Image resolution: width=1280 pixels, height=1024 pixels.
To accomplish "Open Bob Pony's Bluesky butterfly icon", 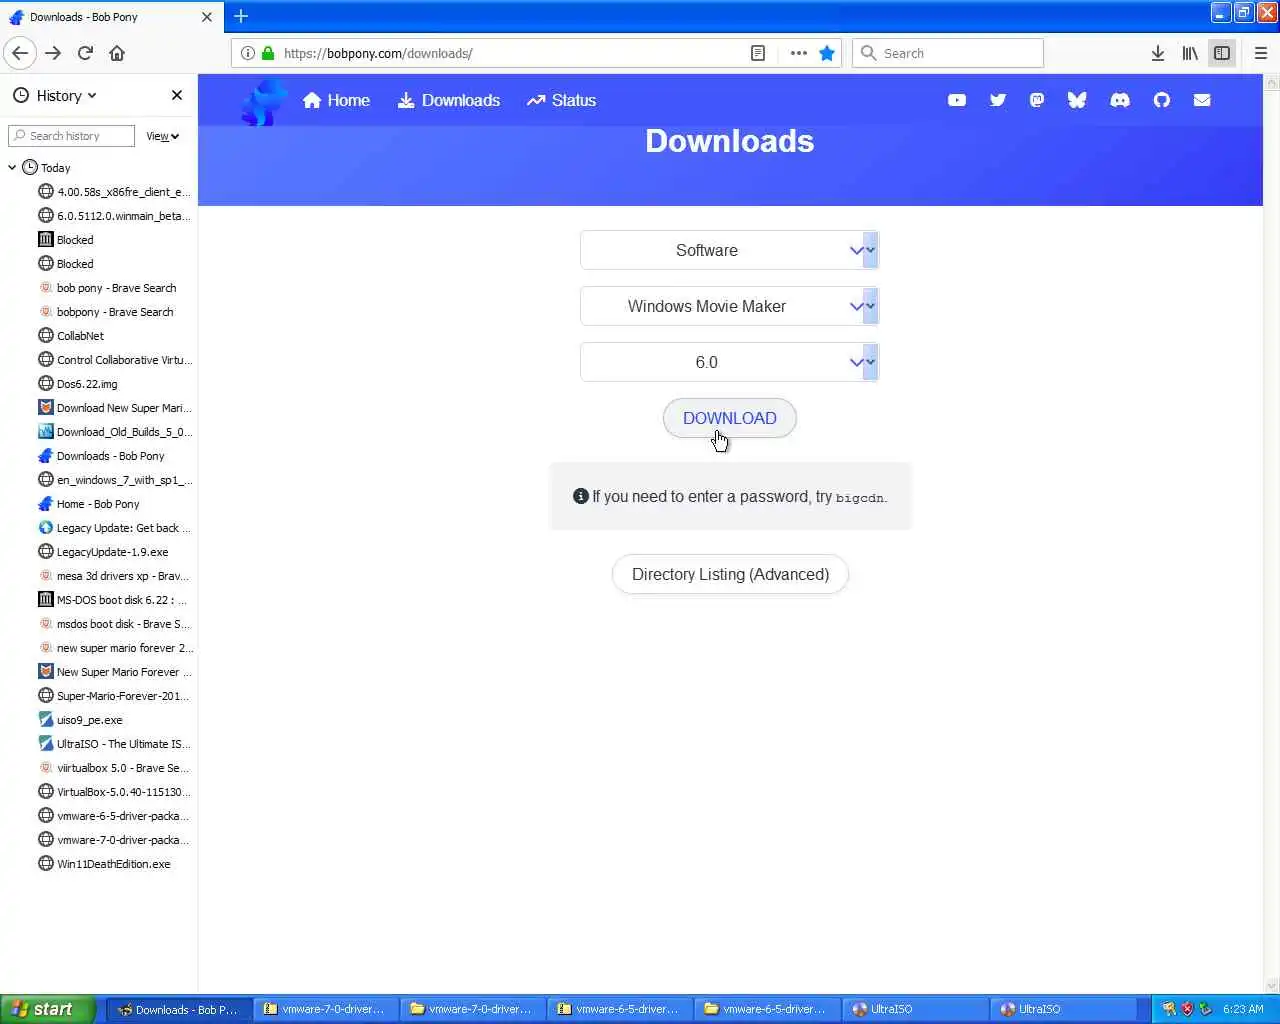I will pos(1077,100).
